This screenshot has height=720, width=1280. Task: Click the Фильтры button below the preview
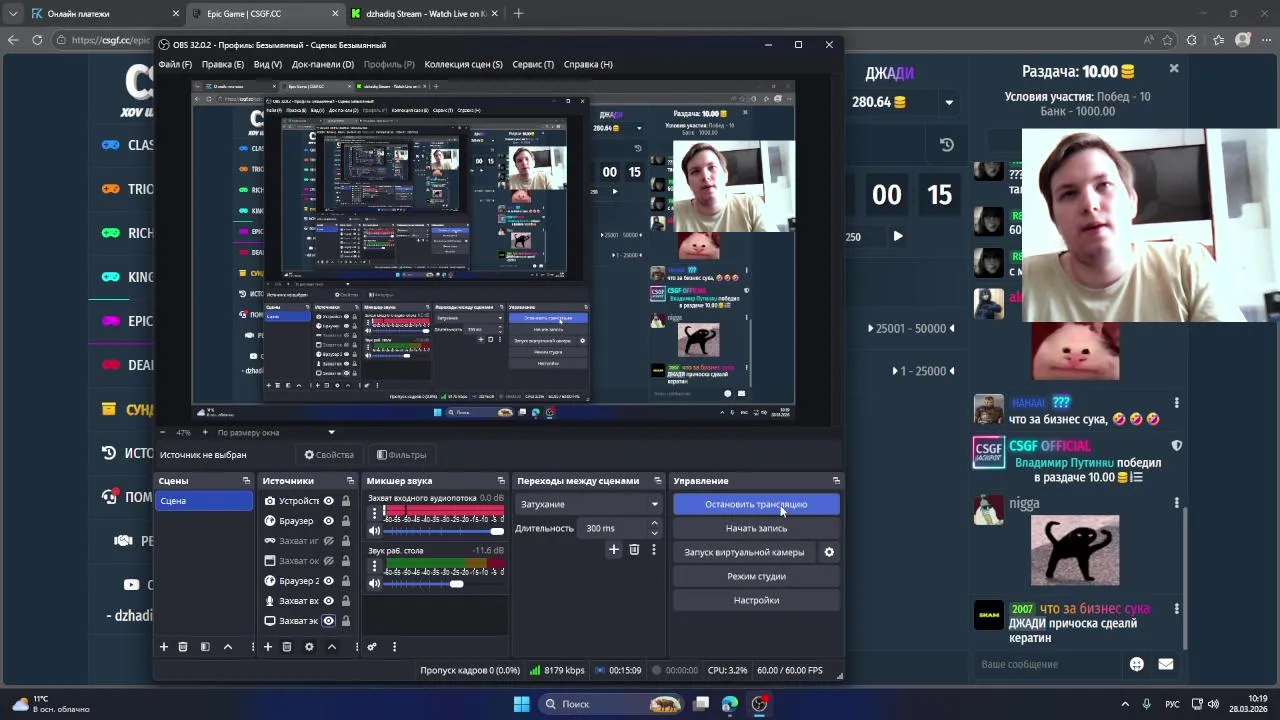[x=400, y=455]
